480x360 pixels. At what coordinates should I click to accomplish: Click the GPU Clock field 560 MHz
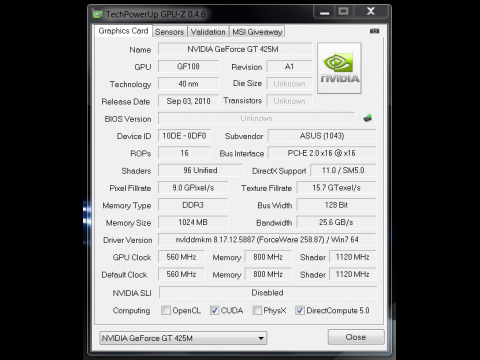click(x=181, y=257)
